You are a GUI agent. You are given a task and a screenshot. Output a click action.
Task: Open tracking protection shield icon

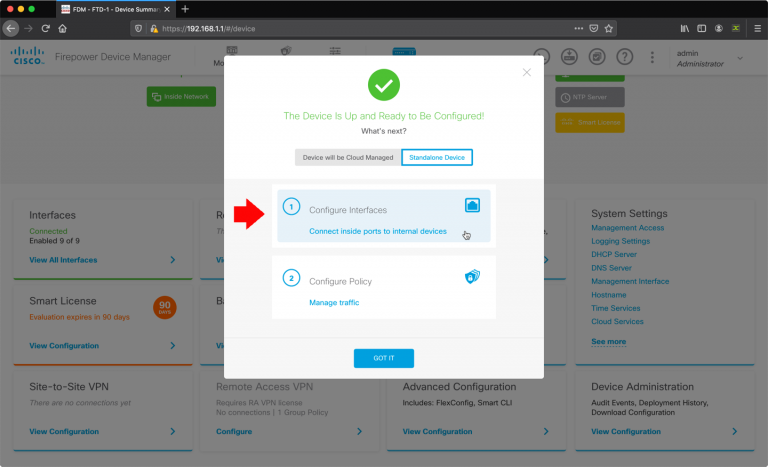pyautogui.click(x=139, y=28)
